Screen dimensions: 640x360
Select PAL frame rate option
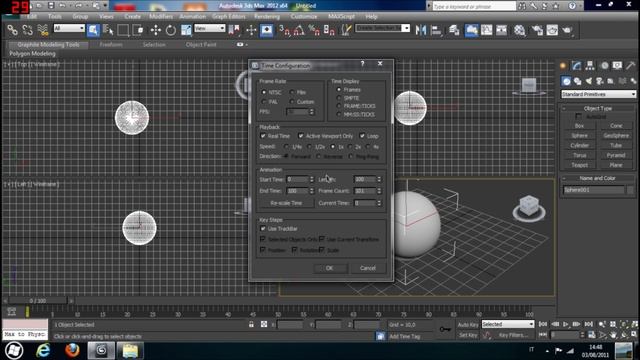264,102
